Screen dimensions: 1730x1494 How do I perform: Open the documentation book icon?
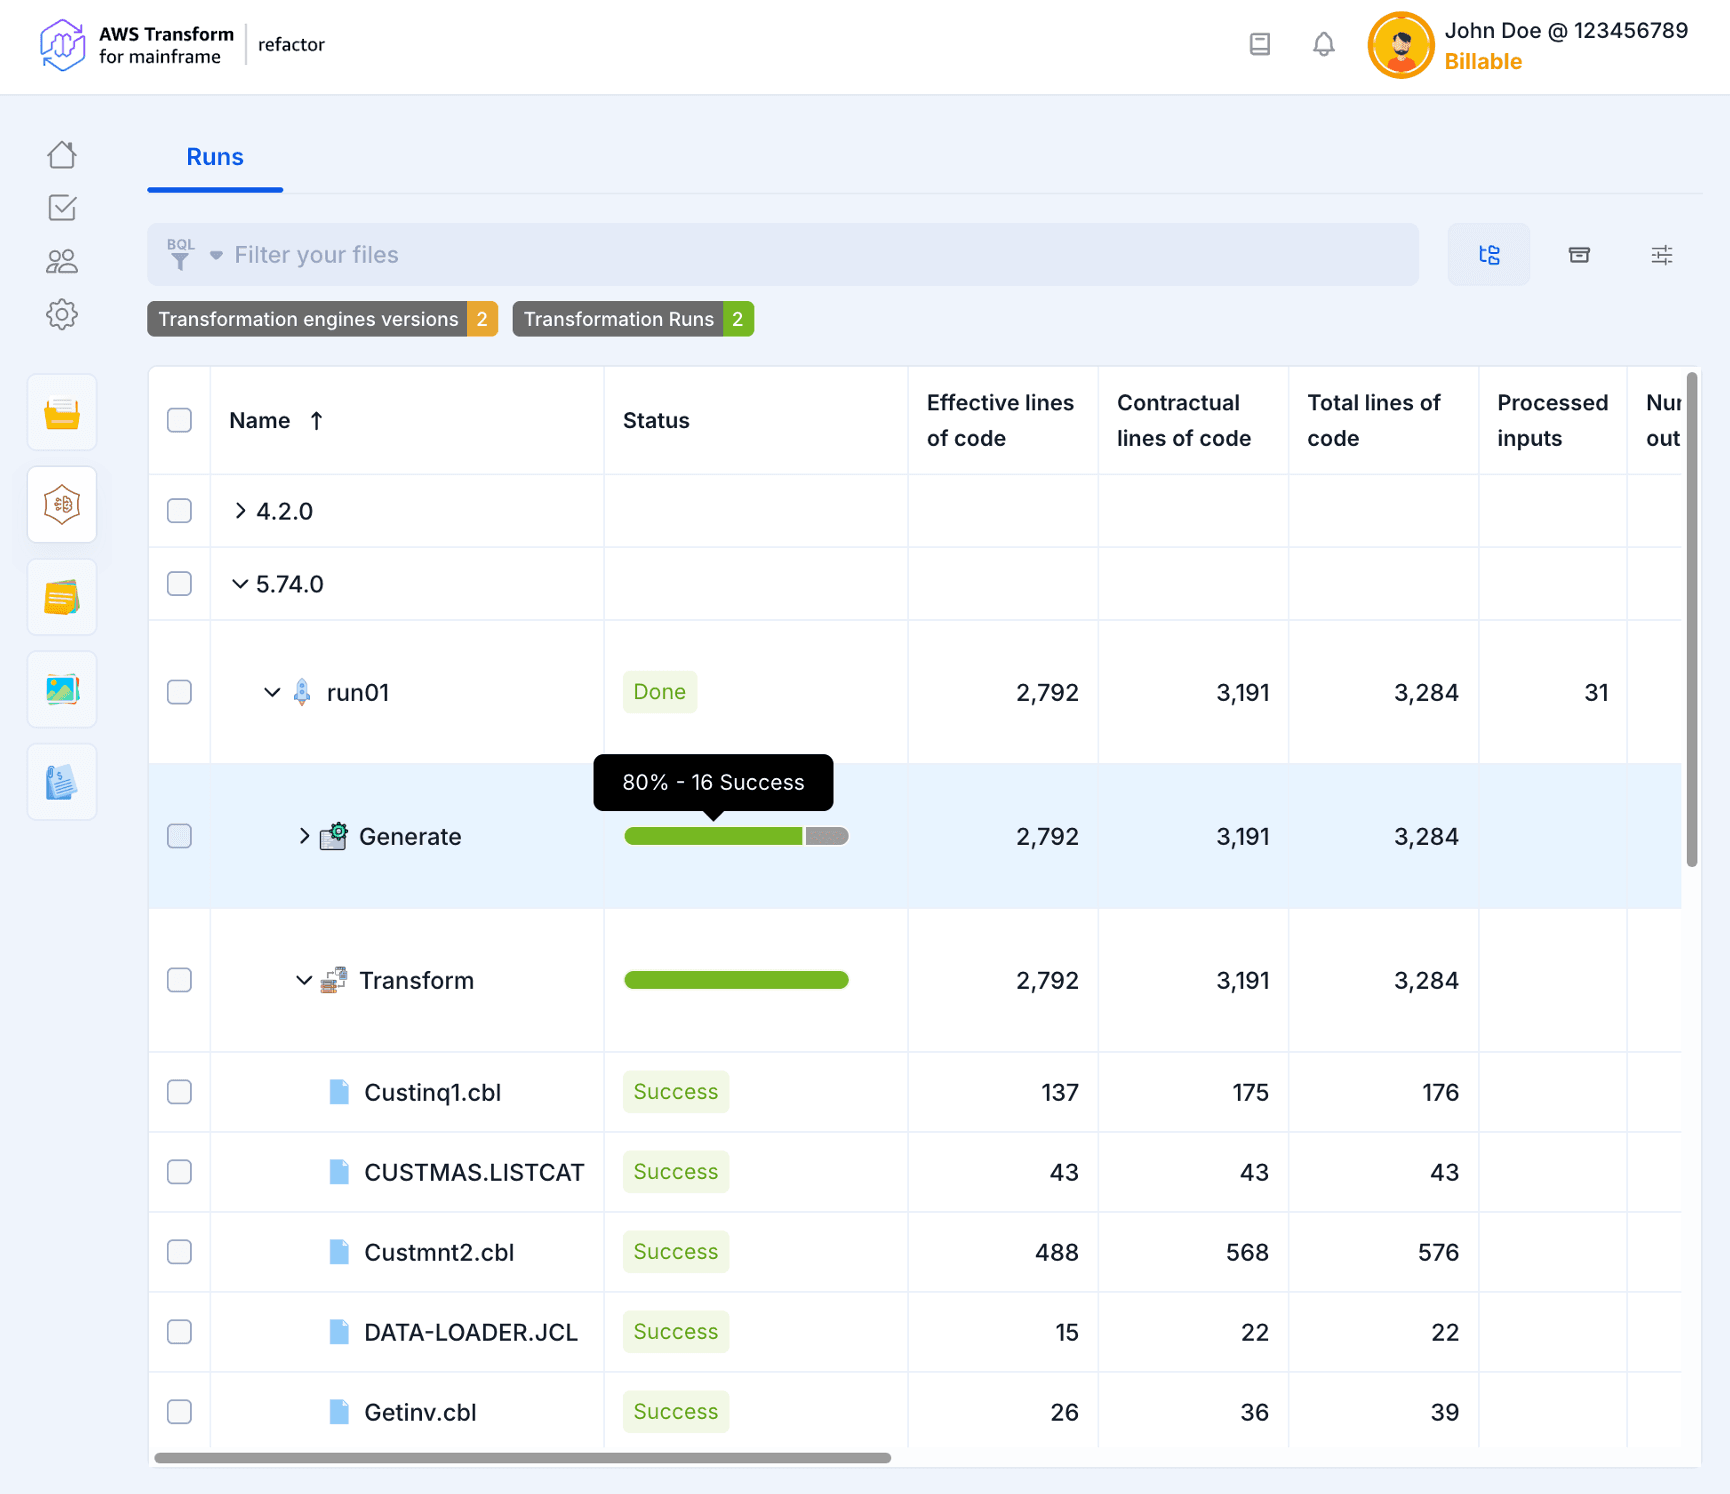coord(1260,44)
